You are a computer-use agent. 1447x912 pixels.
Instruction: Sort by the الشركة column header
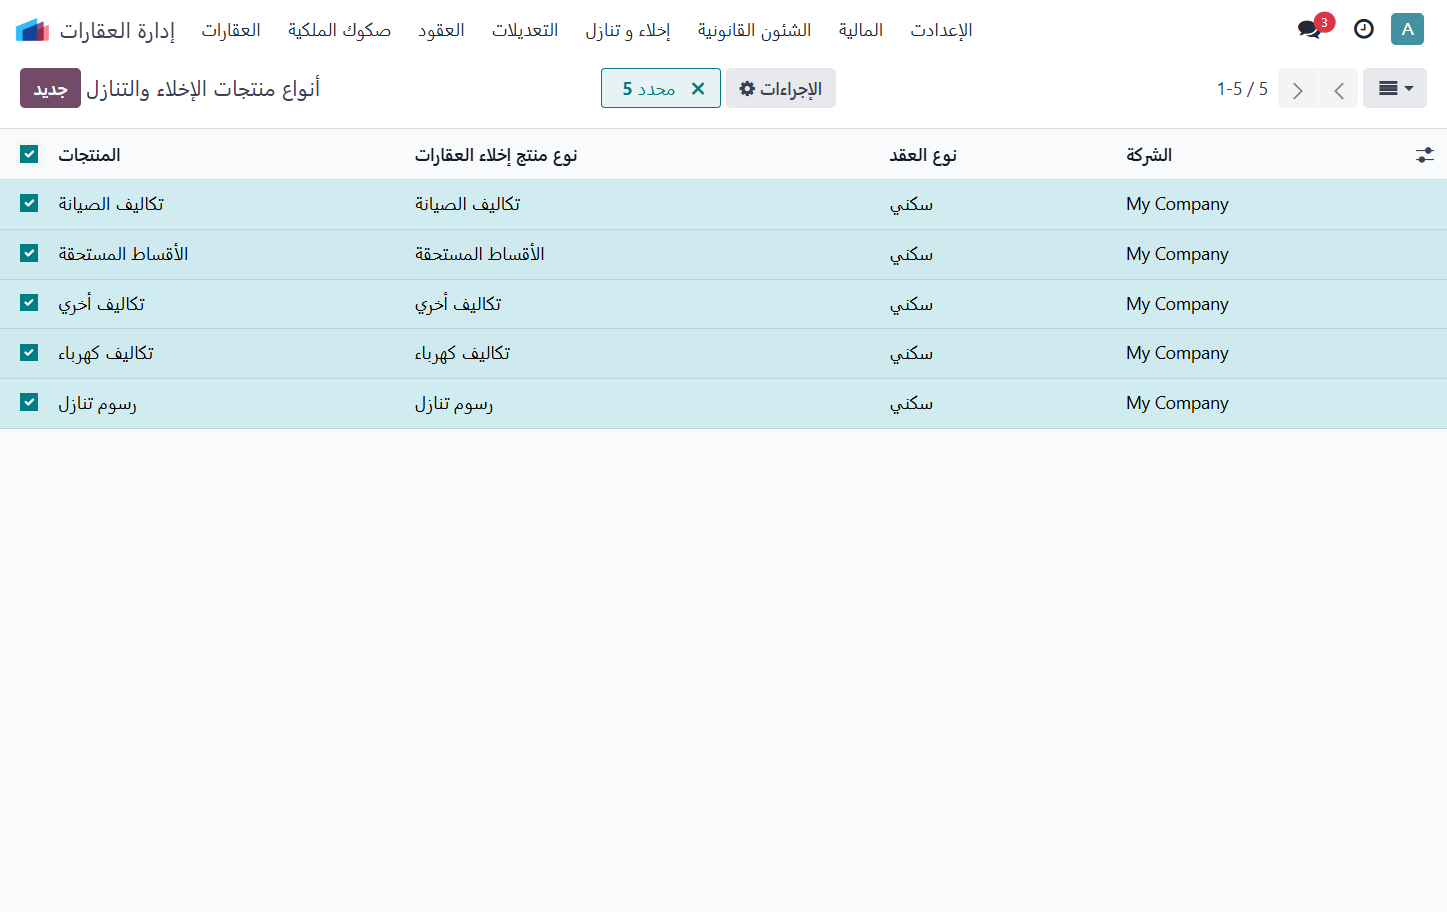click(x=1149, y=155)
